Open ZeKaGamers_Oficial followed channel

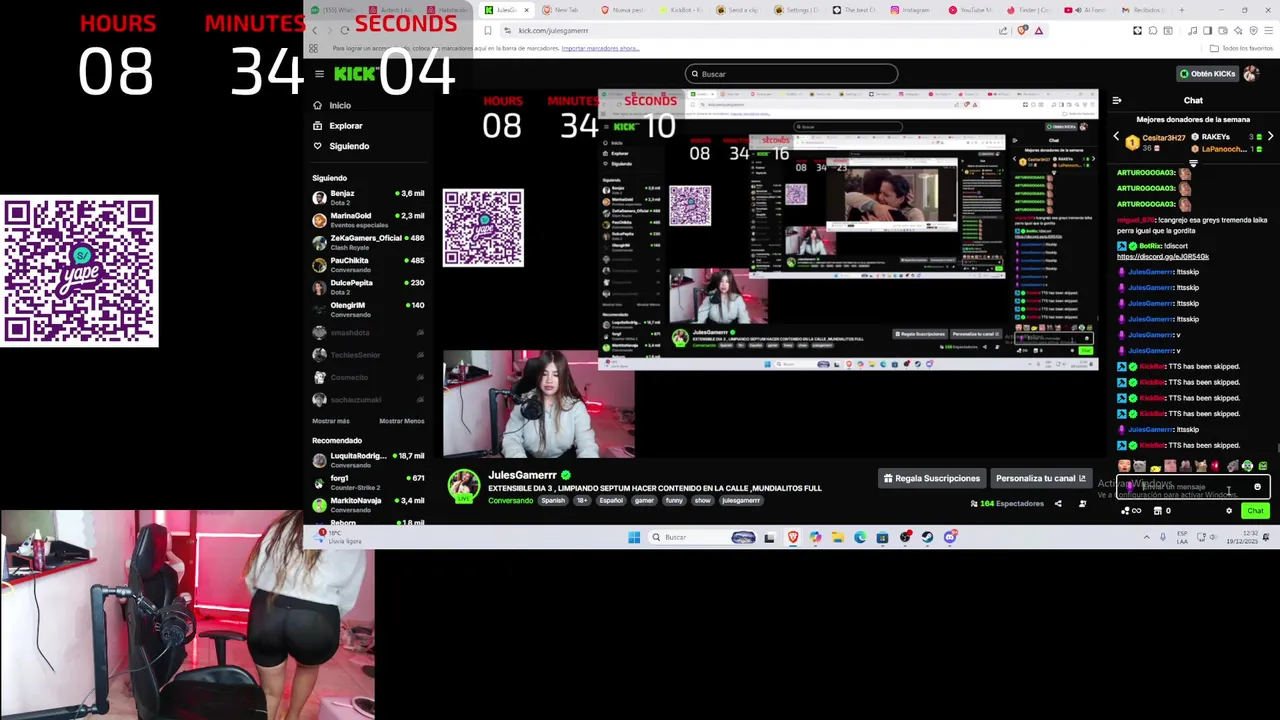click(368, 242)
